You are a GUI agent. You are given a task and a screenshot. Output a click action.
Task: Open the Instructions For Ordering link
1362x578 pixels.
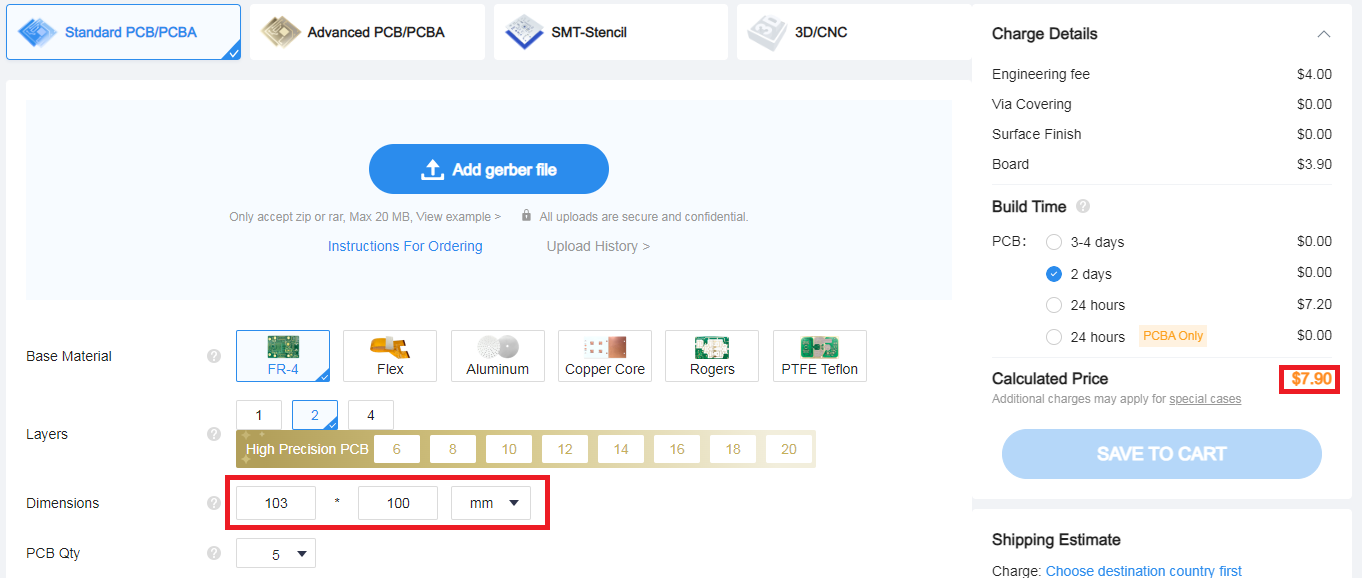(x=405, y=246)
